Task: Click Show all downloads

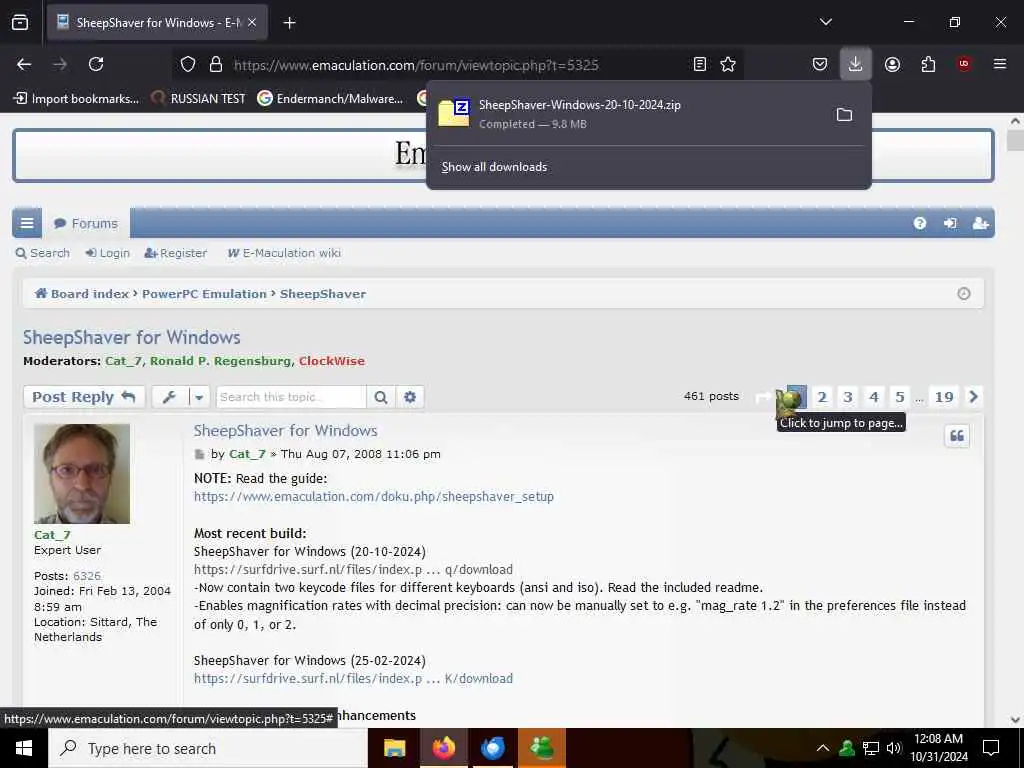Action: point(494,167)
